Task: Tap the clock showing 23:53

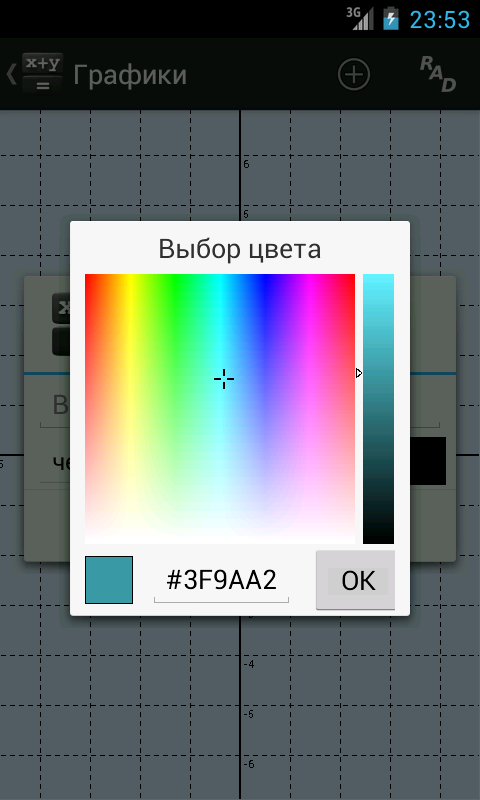Action: click(440, 19)
